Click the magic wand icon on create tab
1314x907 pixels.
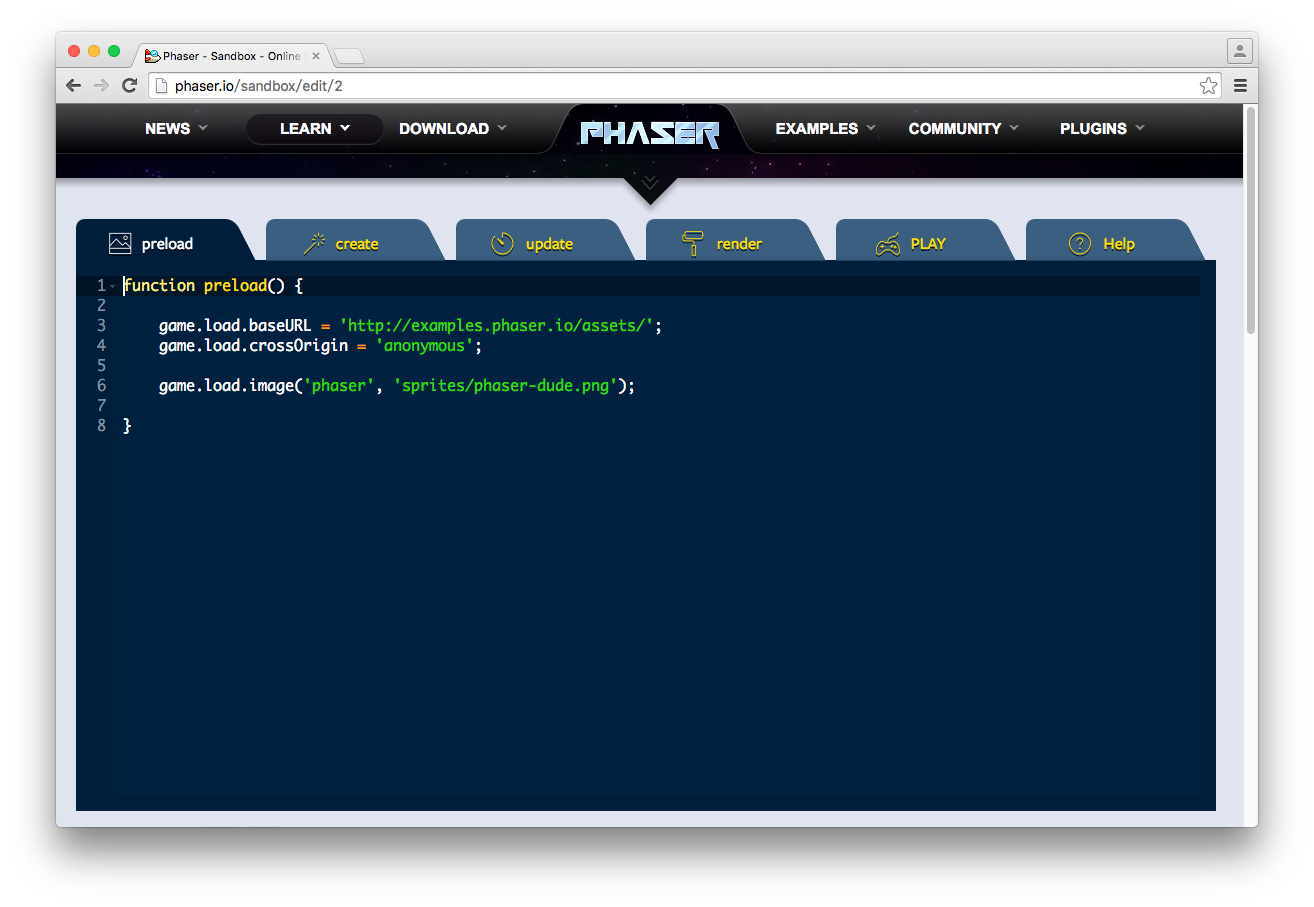pyautogui.click(x=315, y=243)
